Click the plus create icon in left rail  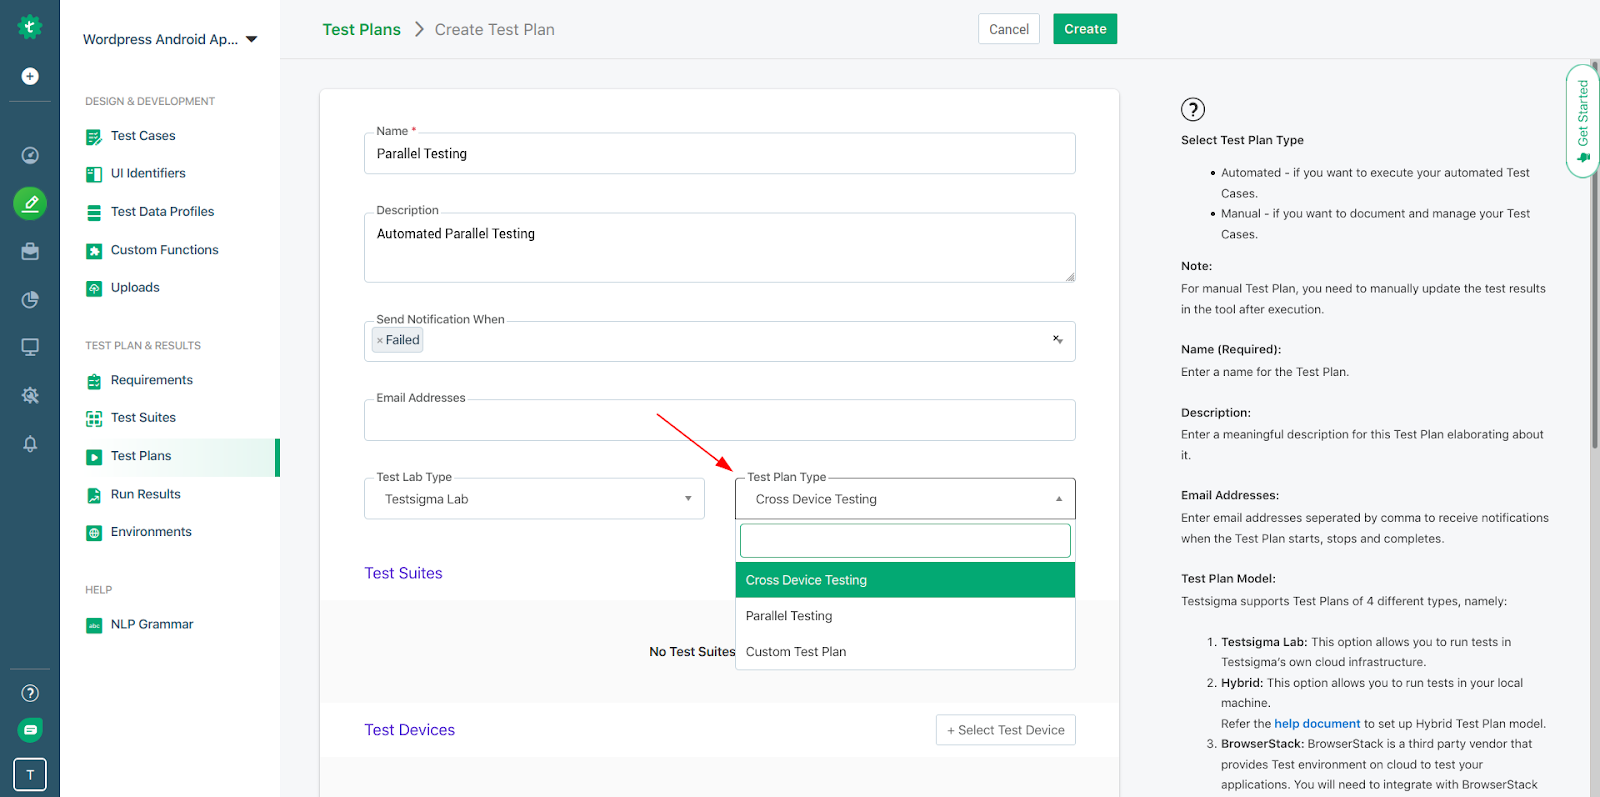tap(30, 76)
